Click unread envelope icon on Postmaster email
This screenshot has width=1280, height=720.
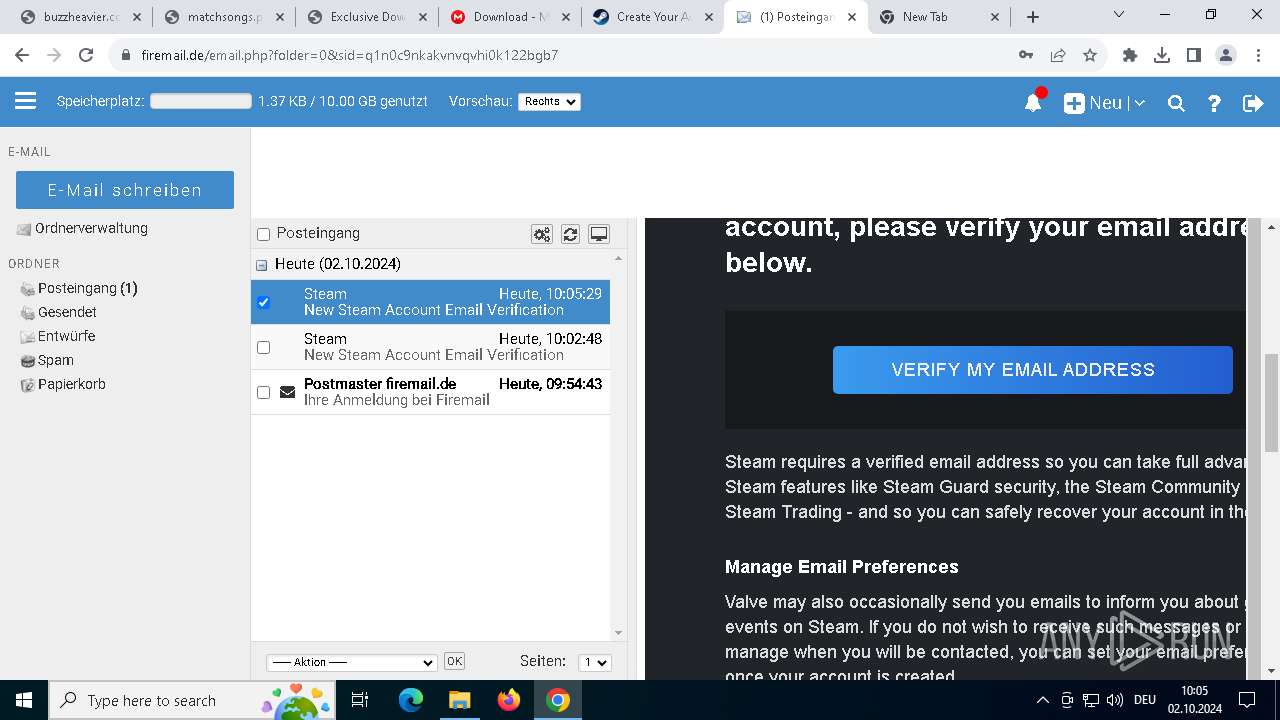(x=288, y=392)
